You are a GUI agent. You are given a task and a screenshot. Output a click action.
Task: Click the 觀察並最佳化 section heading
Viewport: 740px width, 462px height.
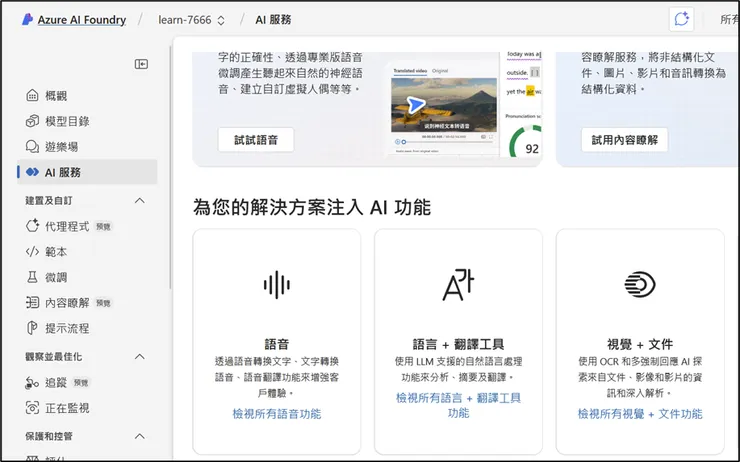[54, 357]
